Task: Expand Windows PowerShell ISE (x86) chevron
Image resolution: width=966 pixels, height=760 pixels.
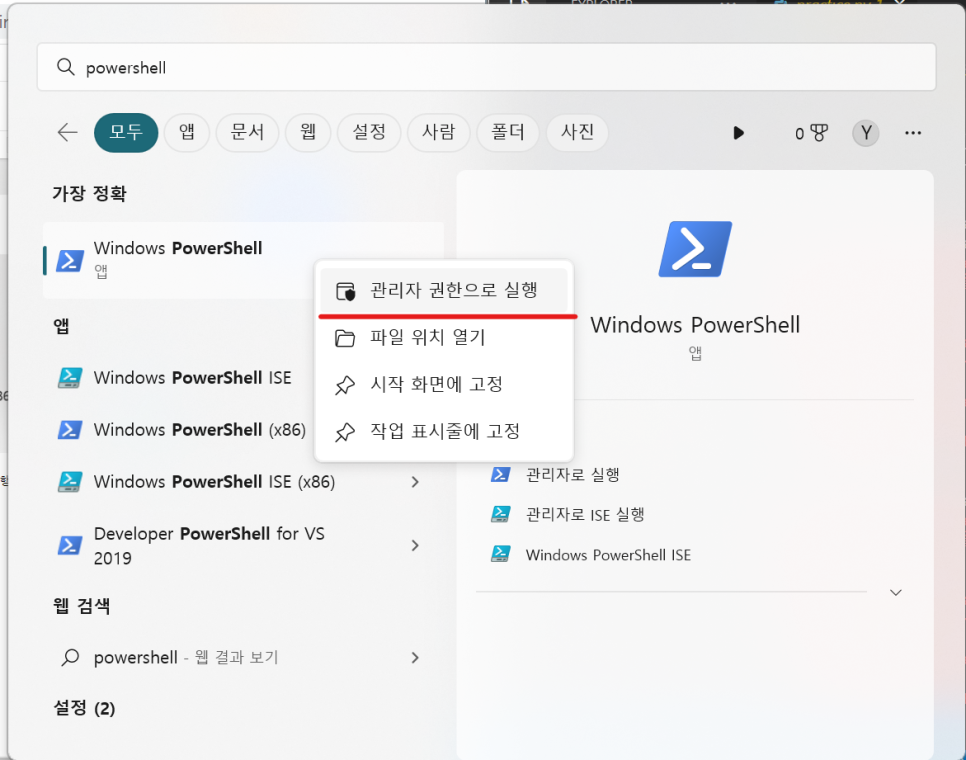Action: pyautogui.click(x=415, y=482)
